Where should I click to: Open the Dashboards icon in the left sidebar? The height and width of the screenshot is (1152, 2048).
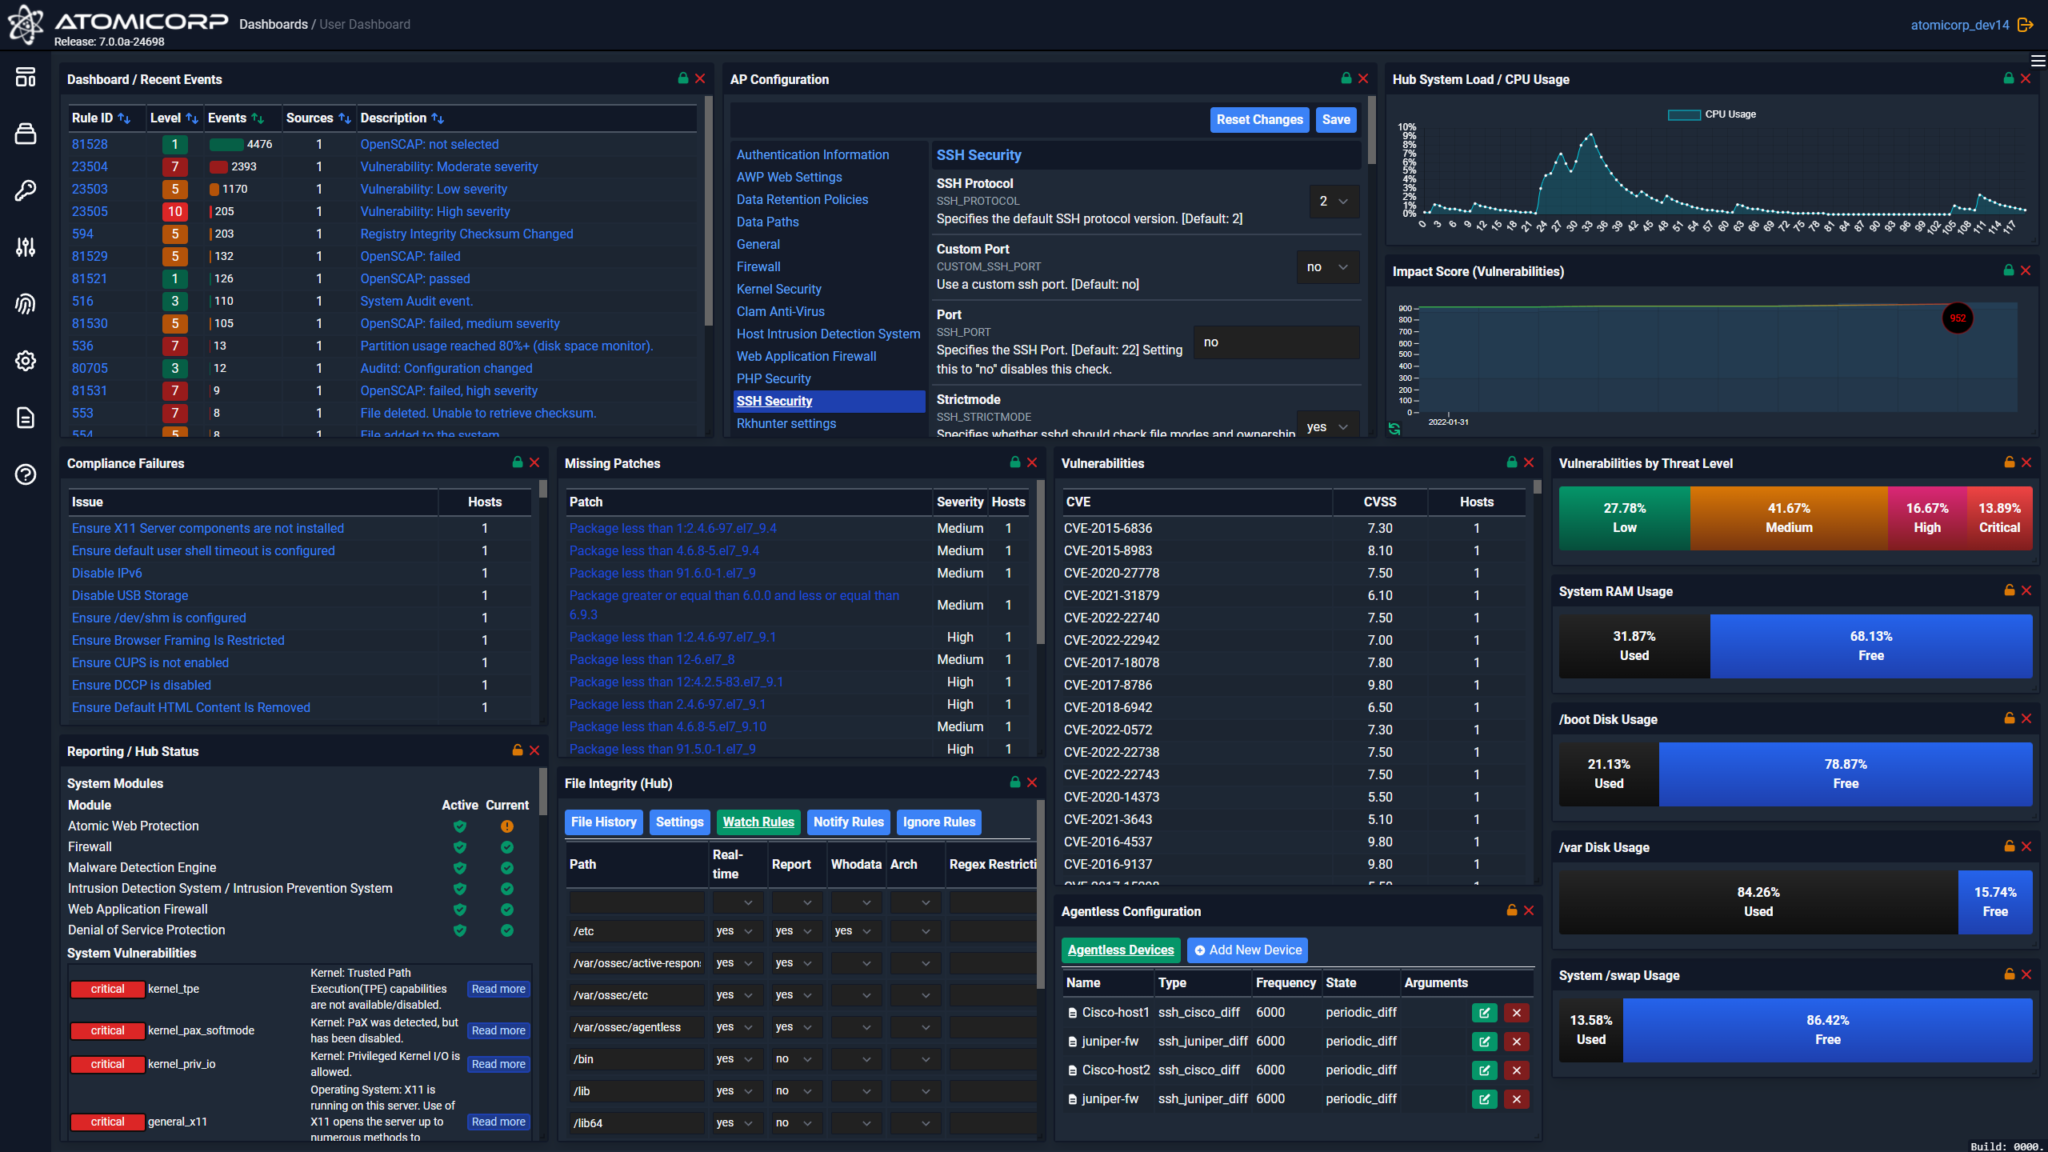pos(25,76)
